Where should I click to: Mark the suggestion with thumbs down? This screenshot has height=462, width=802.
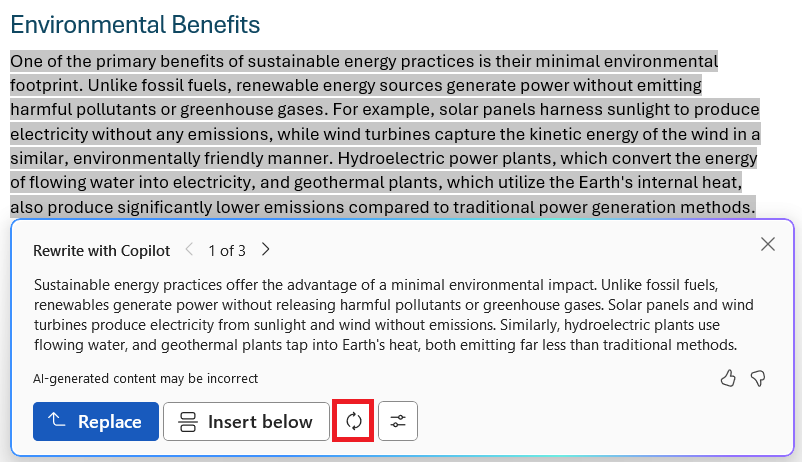[x=758, y=379]
